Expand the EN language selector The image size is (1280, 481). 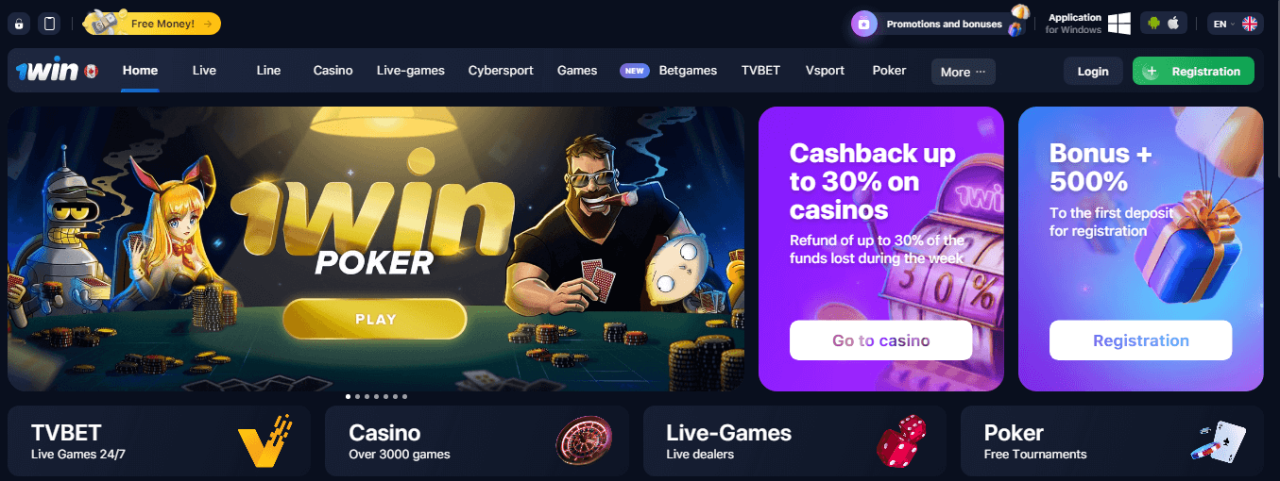pyautogui.click(x=1236, y=23)
